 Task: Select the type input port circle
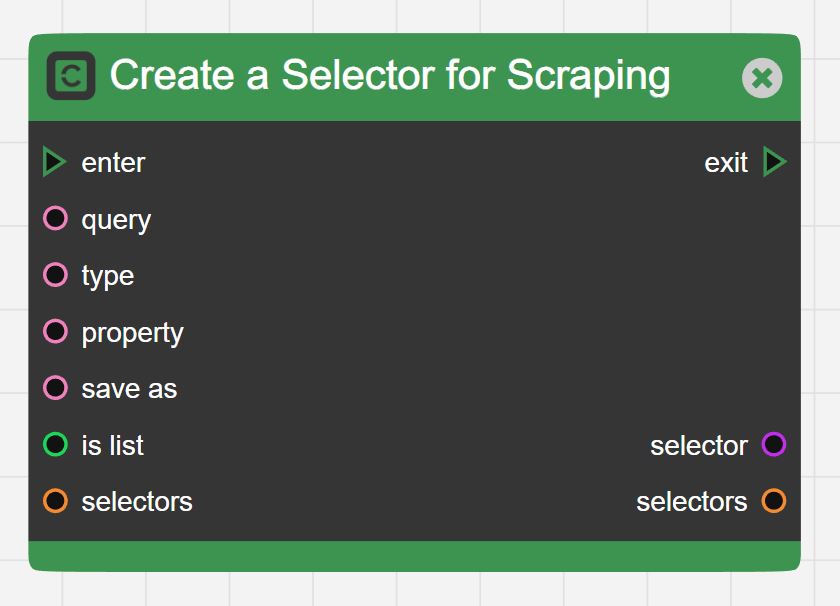(55, 275)
